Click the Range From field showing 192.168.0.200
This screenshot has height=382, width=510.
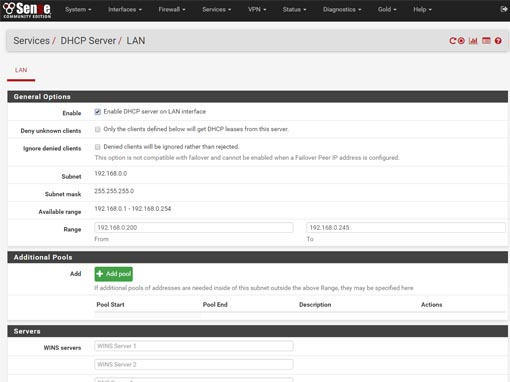(x=194, y=228)
